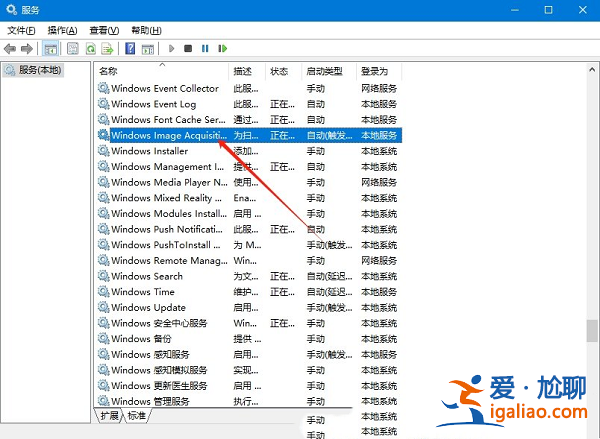
Task: Sort by the 登录为 column header
Action: 379,71
